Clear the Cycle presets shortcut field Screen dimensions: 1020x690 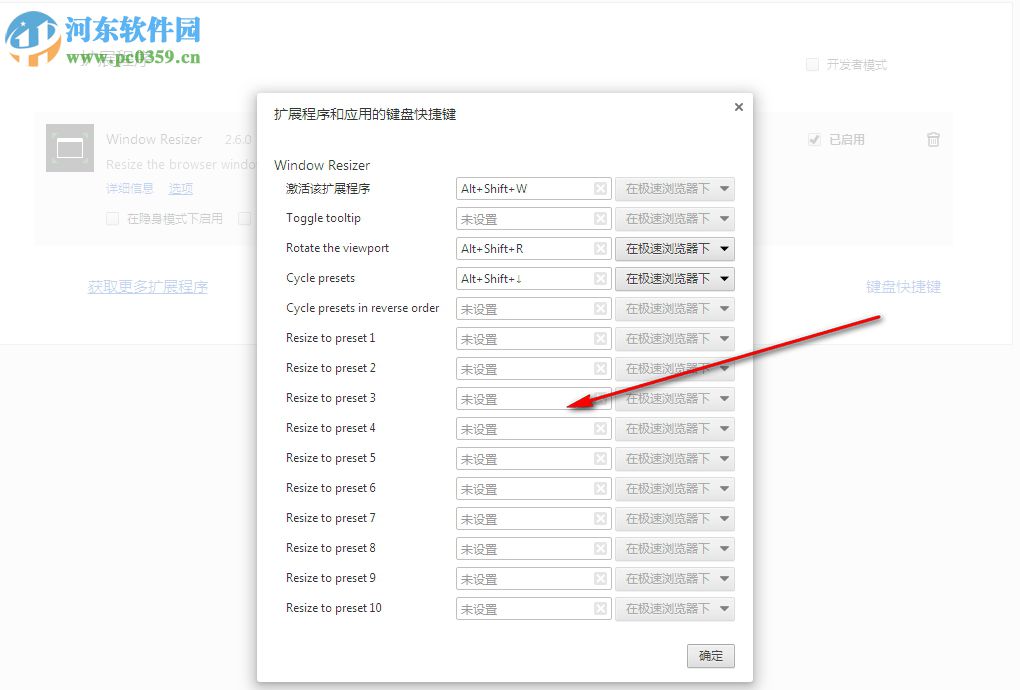pyautogui.click(x=602, y=278)
